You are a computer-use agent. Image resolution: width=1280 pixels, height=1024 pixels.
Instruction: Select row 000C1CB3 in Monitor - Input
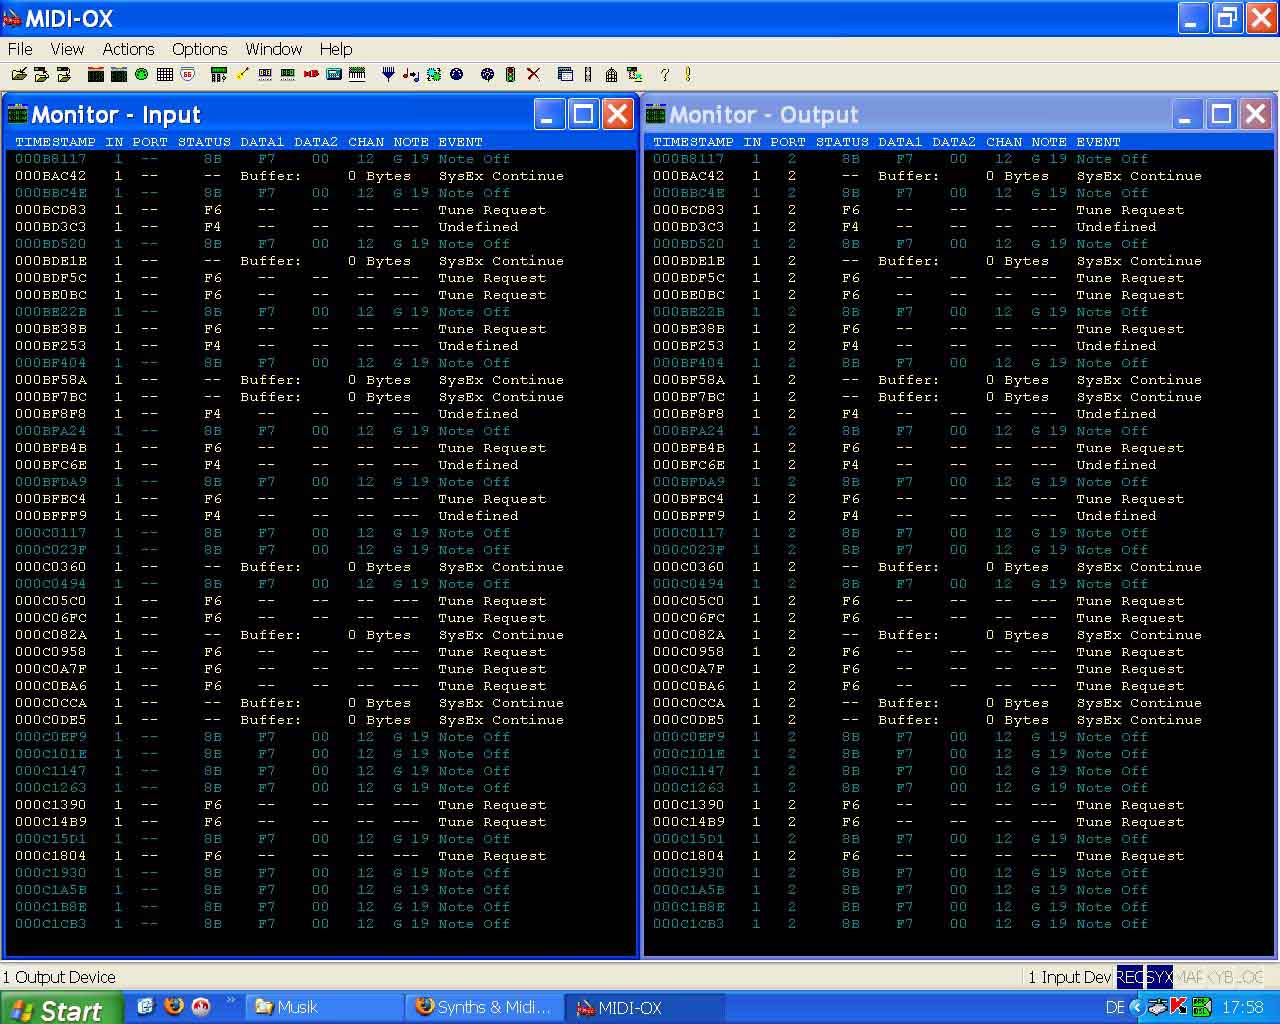(x=320, y=924)
